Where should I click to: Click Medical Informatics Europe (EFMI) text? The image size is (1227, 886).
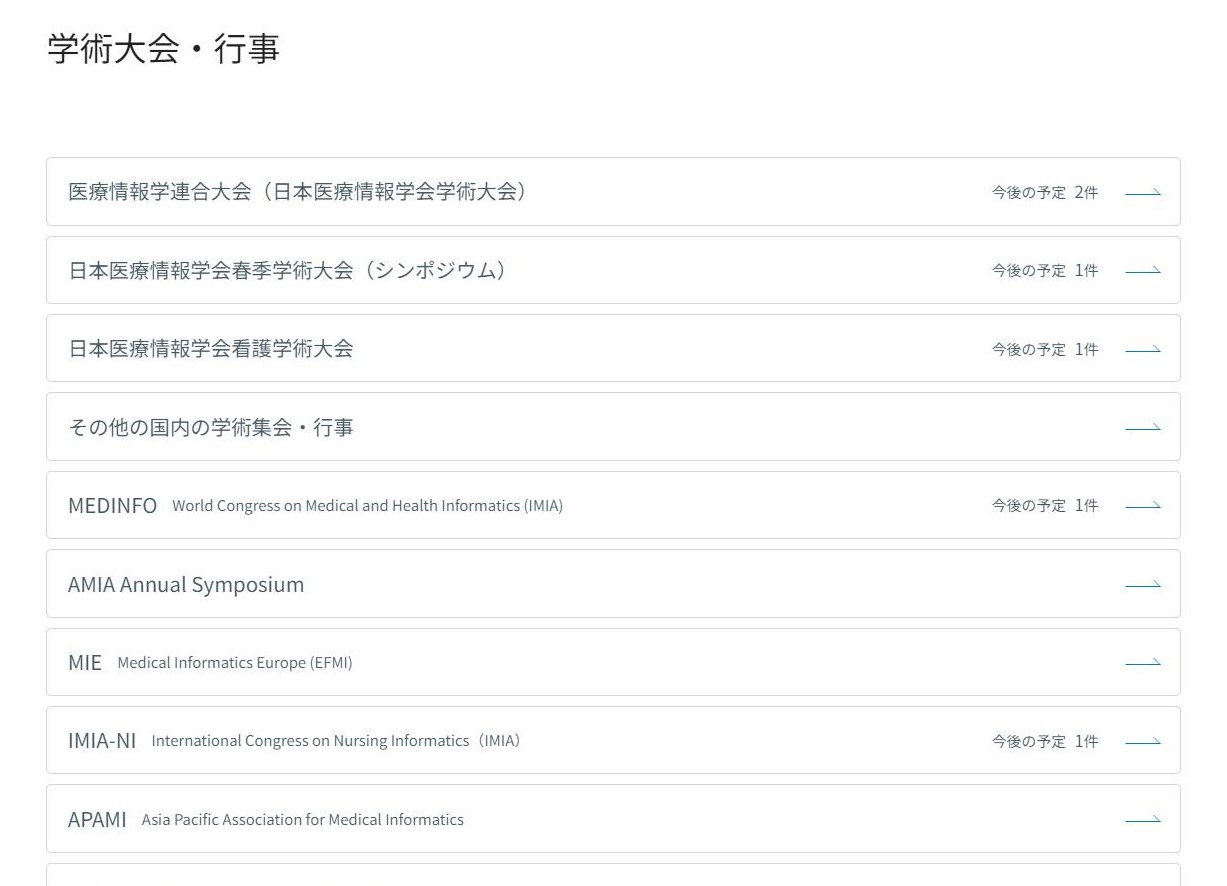(235, 663)
